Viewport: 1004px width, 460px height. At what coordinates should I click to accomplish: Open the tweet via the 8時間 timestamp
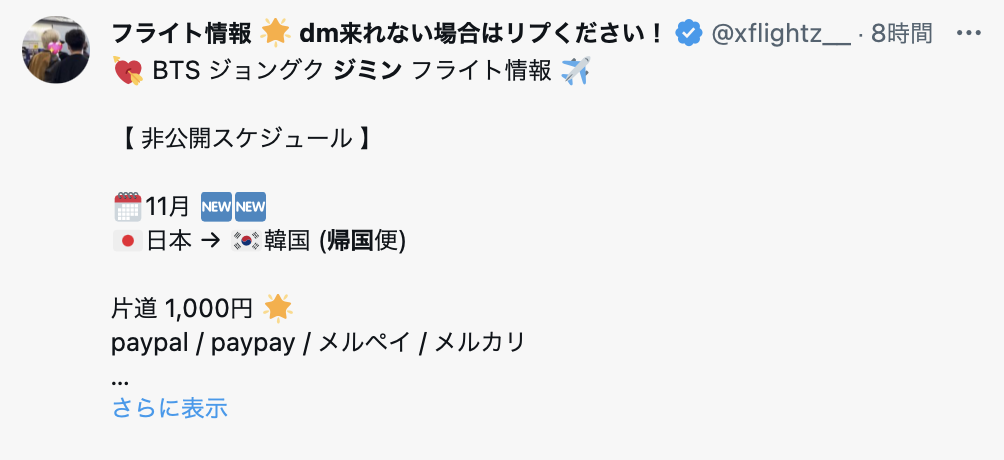pyautogui.click(x=902, y=33)
